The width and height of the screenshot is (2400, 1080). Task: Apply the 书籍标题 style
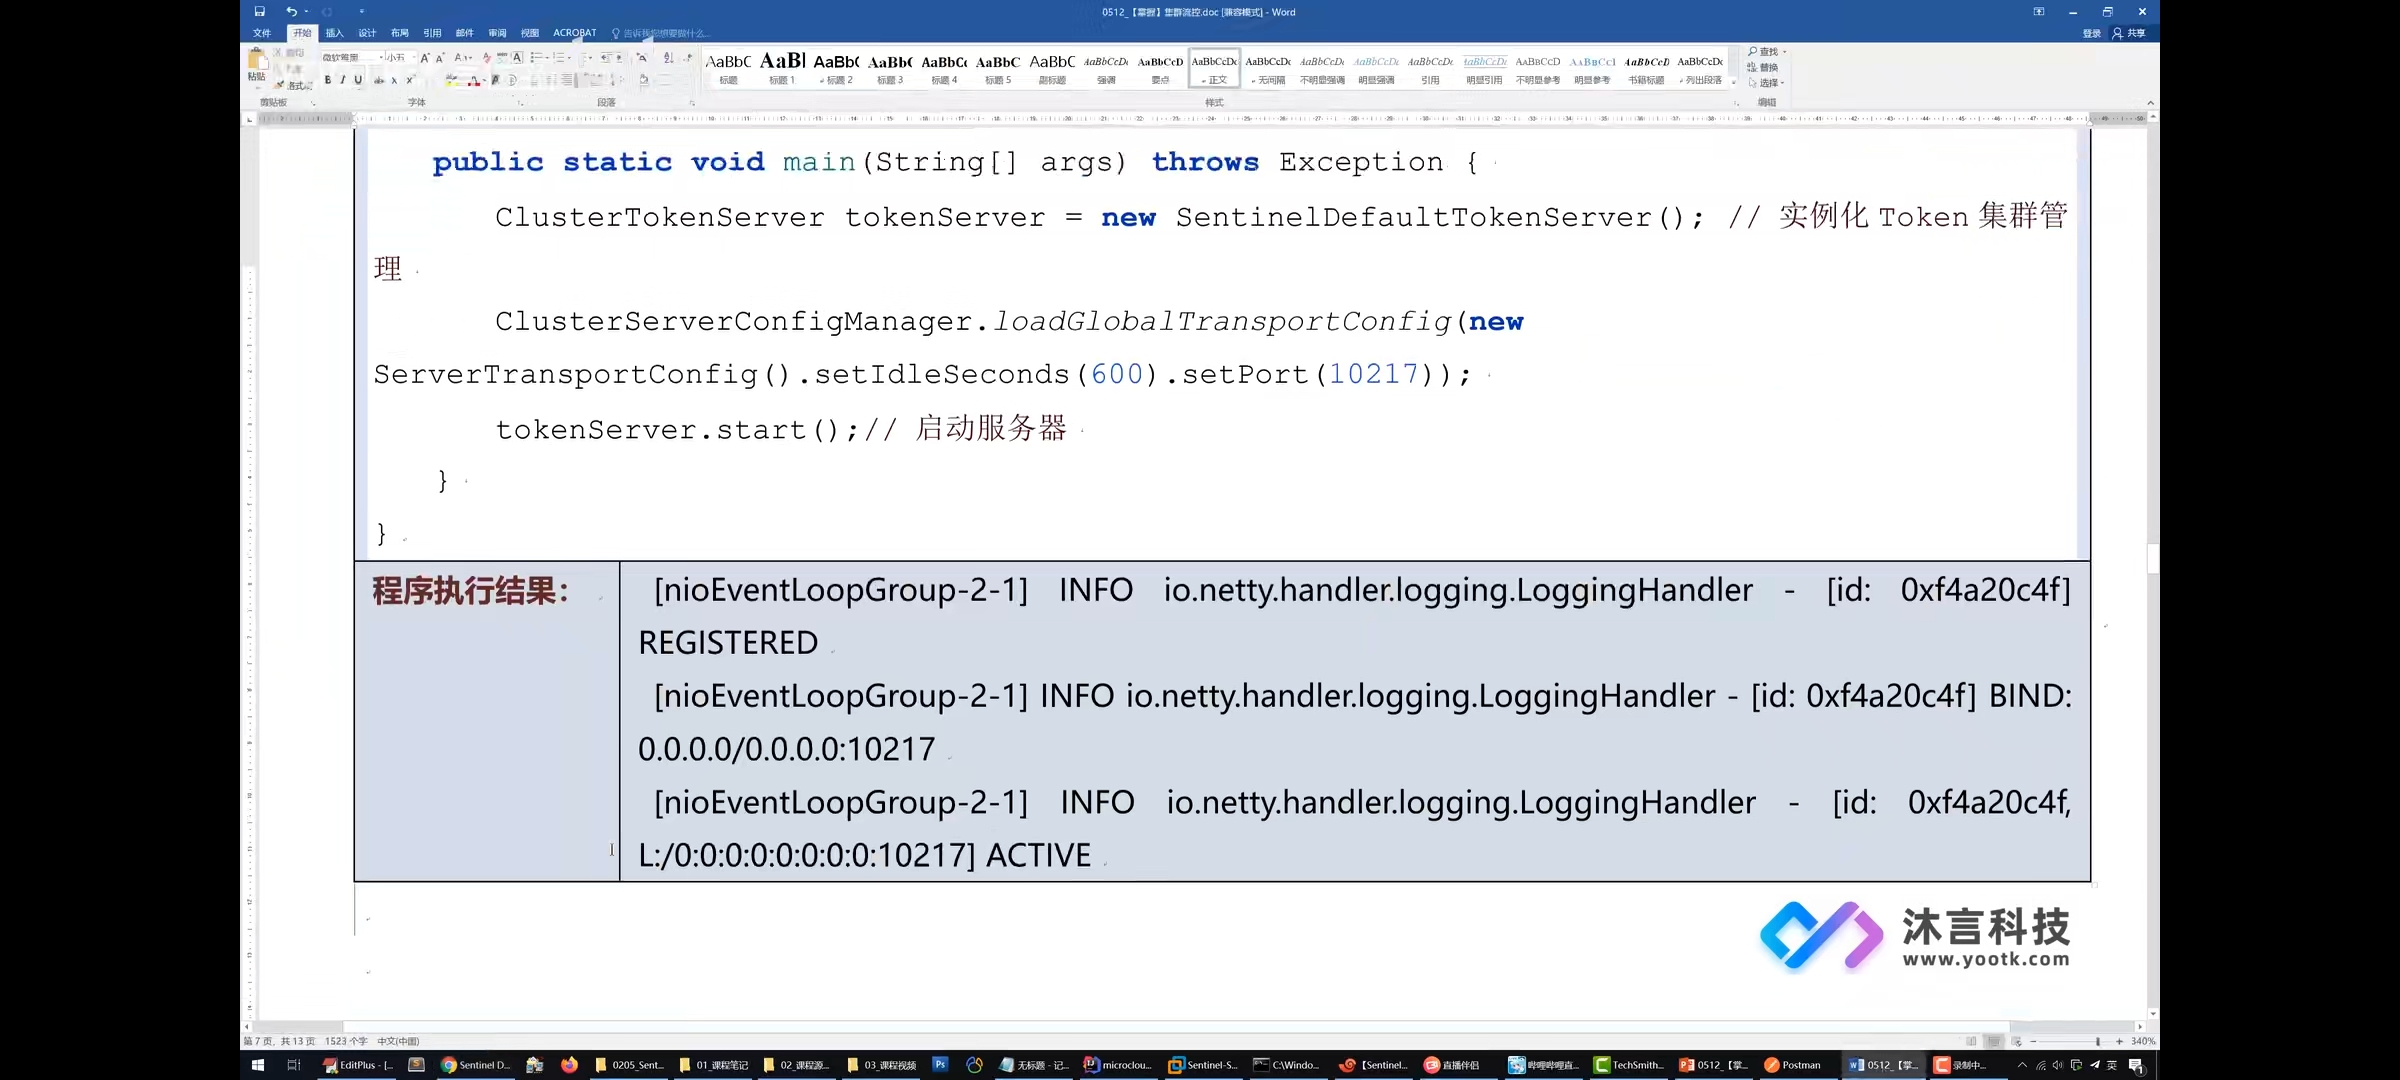(1646, 69)
